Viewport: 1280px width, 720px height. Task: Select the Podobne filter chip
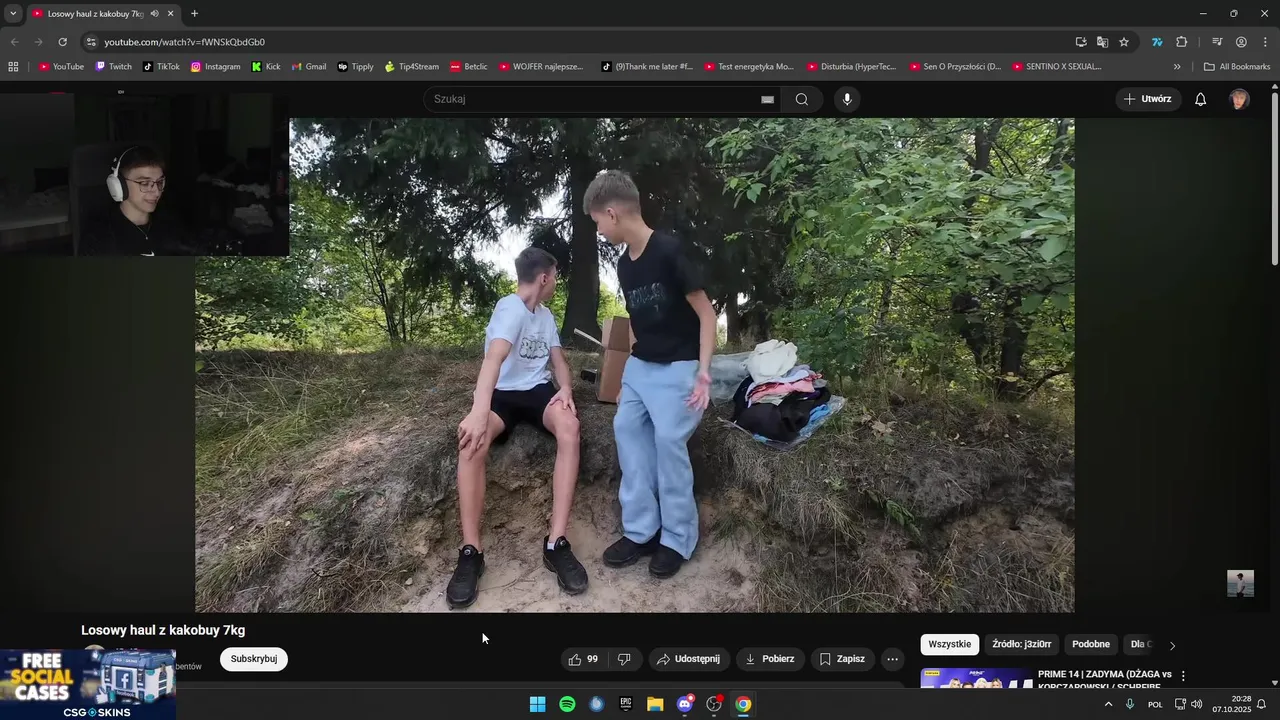[x=1091, y=644]
